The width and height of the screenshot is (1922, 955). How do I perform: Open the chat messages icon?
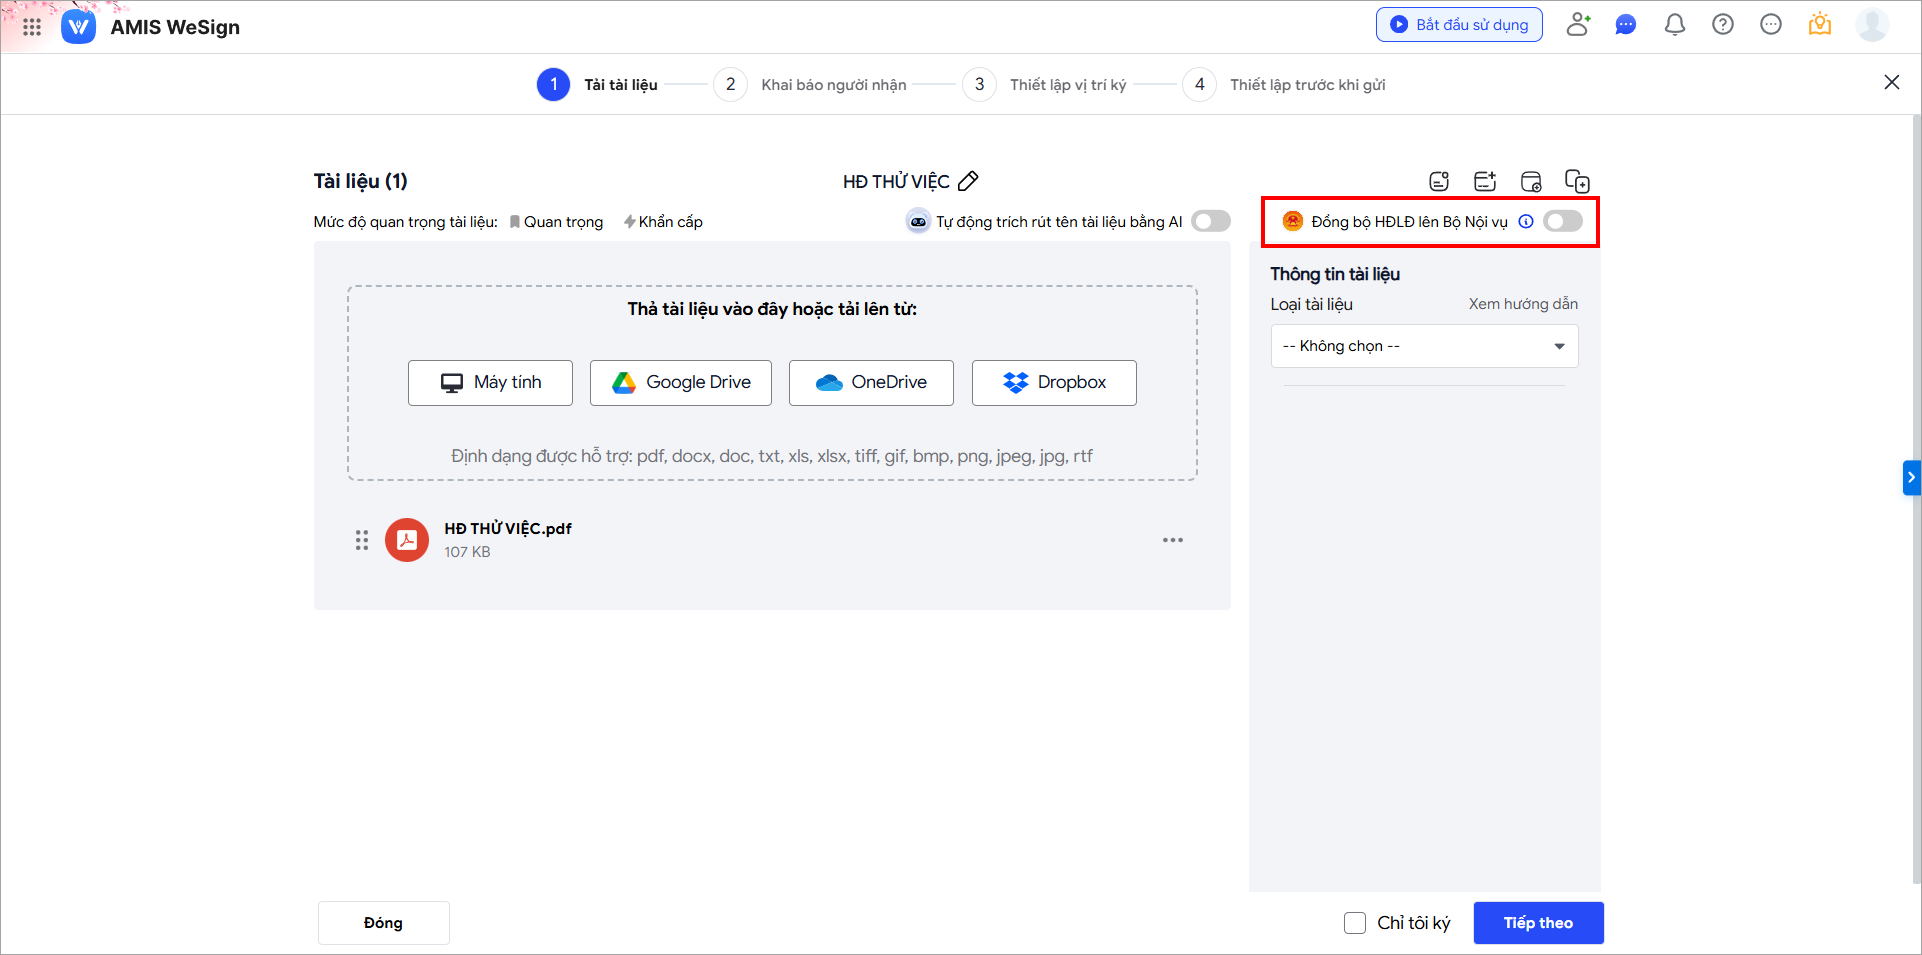point(1626,25)
